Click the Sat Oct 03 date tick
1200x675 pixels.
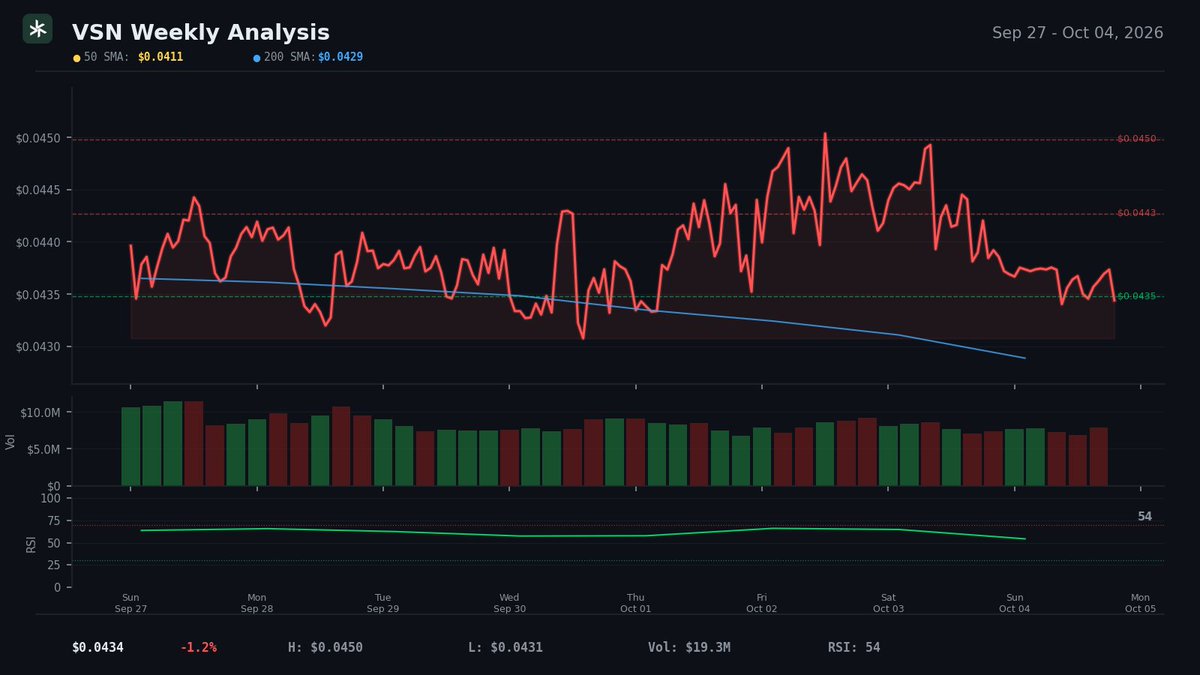pyautogui.click(x=888, y=603)
